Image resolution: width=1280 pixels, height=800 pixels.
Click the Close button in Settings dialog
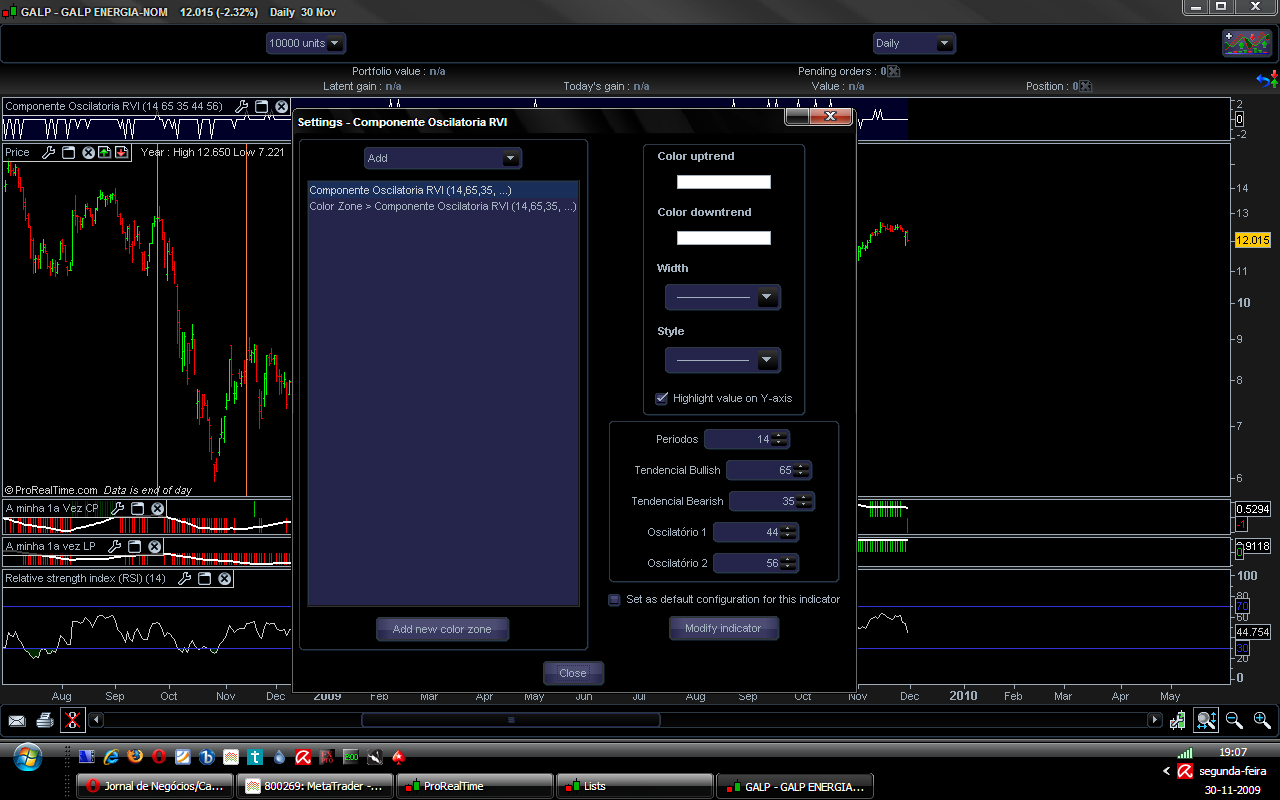(573, 673)
